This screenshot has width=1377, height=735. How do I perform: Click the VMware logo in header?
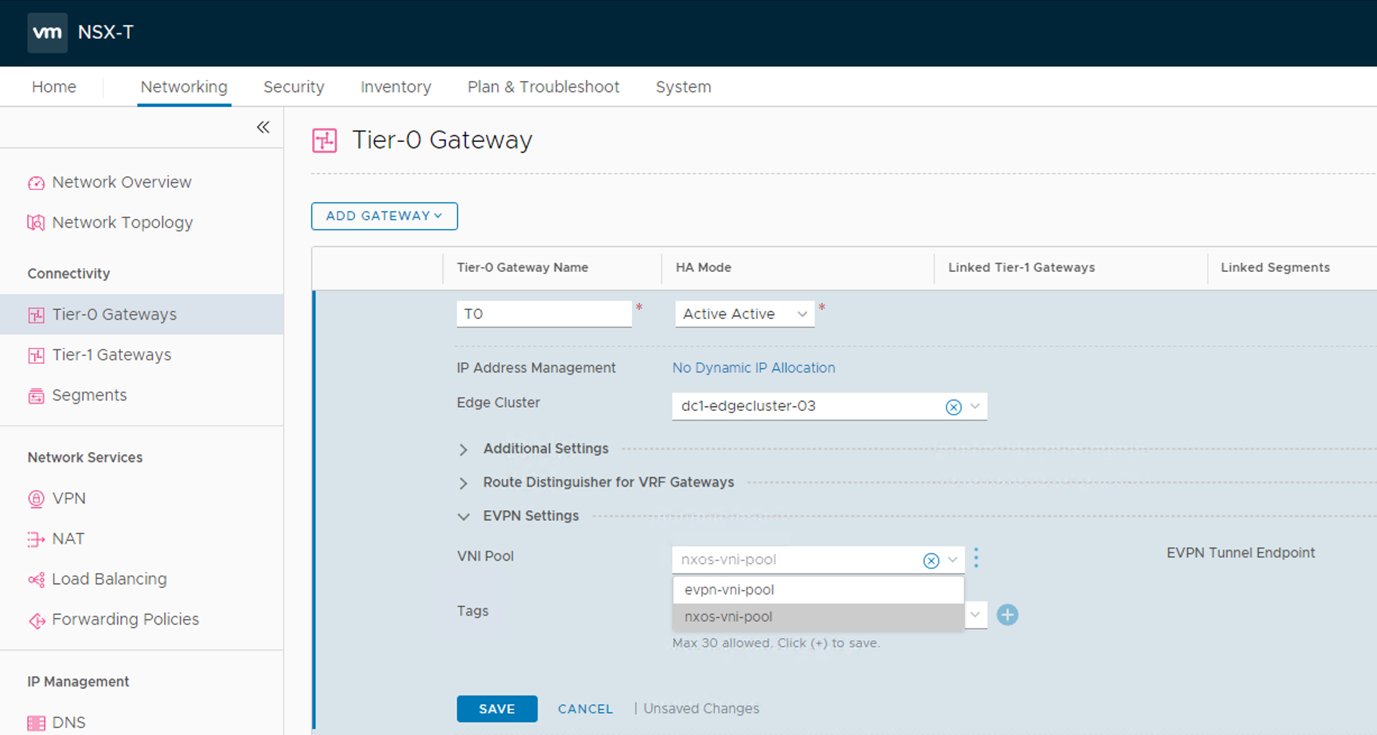click(x=48, y=33)
